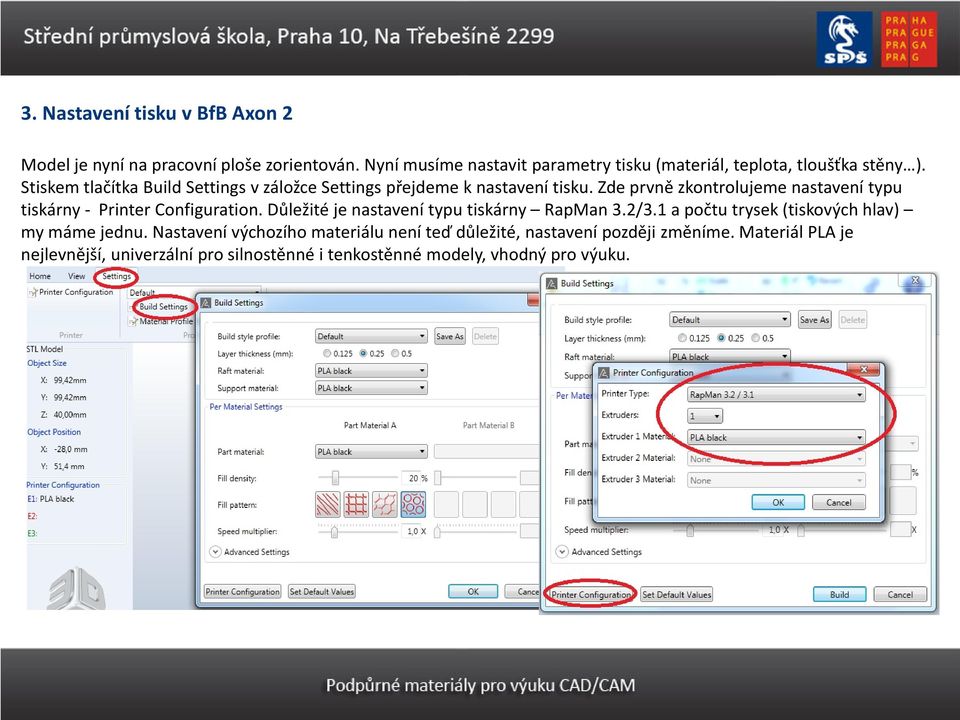
Task: Open the Extruder 1 Material dropdown
Action: [776, 437]
